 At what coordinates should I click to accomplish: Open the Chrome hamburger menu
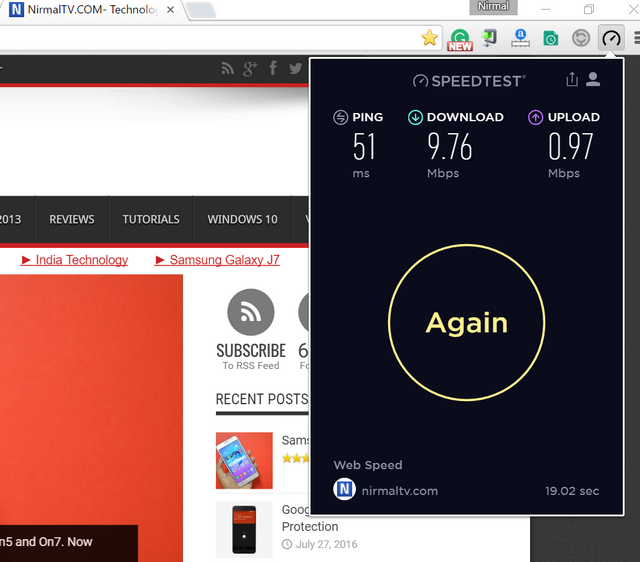tap(636, 38)
